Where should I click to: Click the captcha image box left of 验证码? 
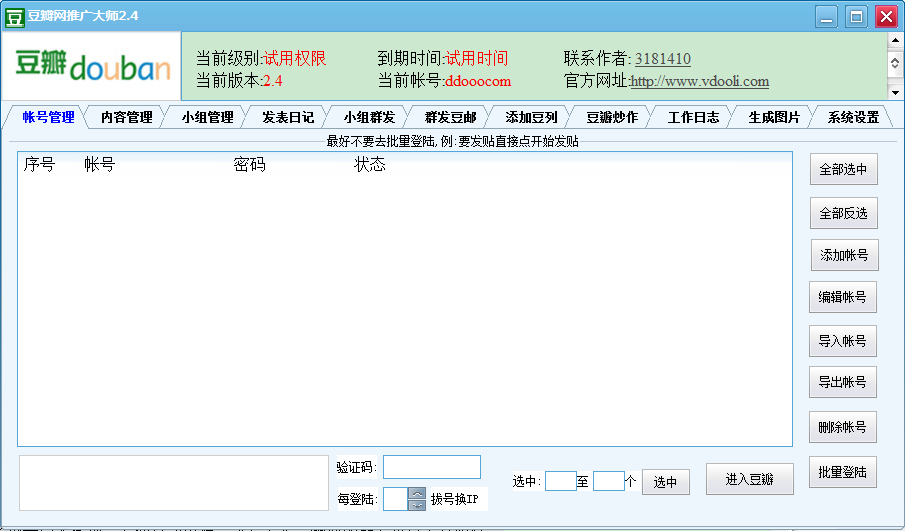(x=174, y=483)
